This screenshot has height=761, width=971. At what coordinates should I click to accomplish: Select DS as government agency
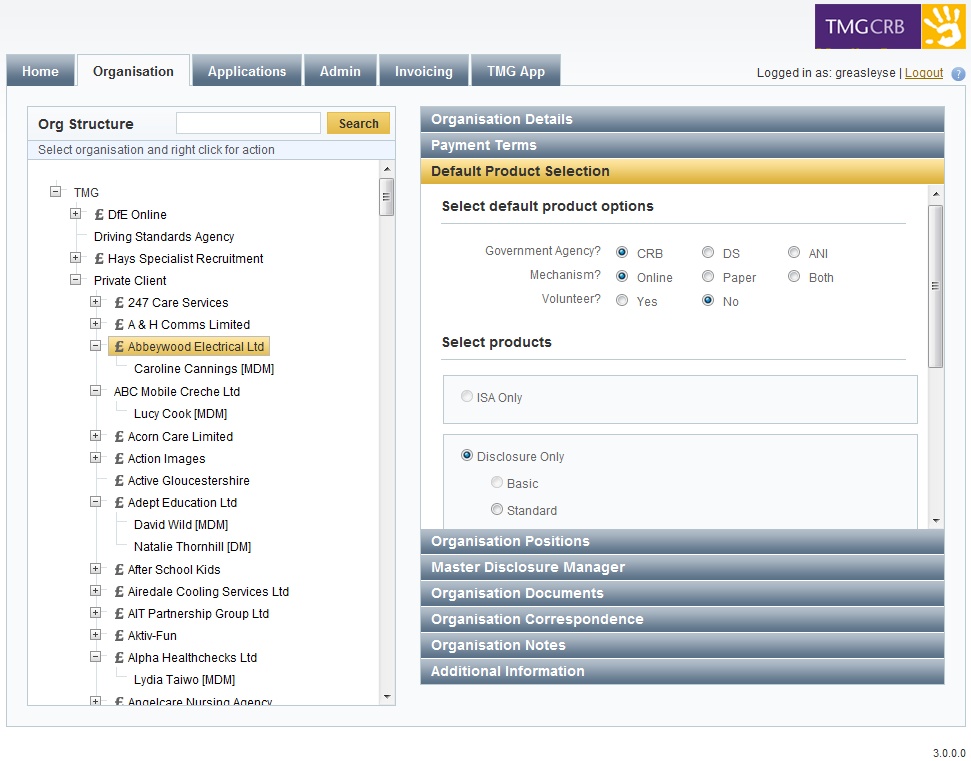pos(707,252)
